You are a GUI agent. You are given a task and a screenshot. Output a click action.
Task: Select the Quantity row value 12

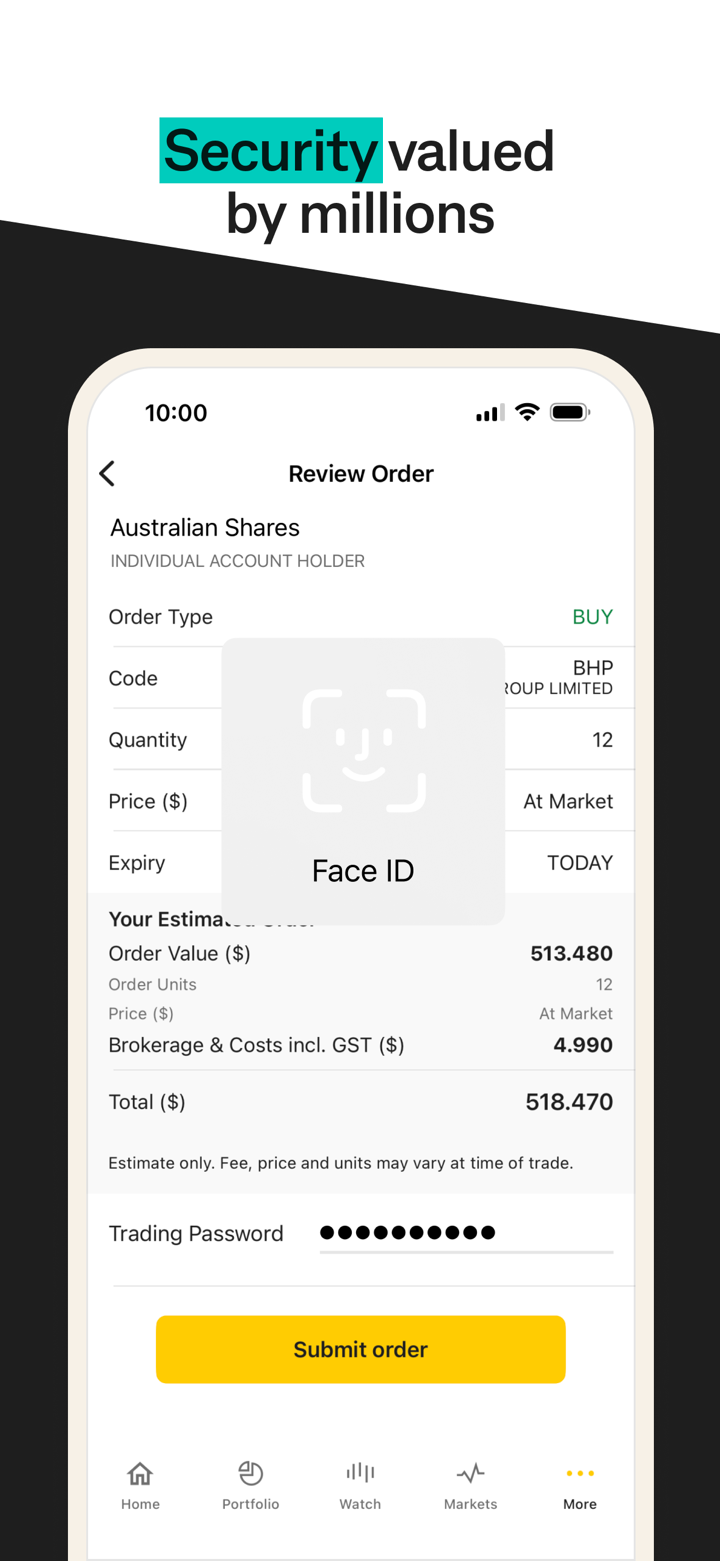point(602,740)
